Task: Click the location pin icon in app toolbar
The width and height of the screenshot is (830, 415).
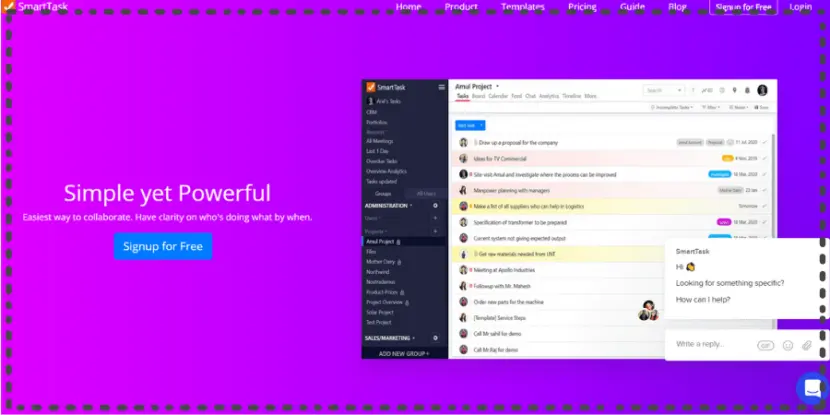Action: 735,91
